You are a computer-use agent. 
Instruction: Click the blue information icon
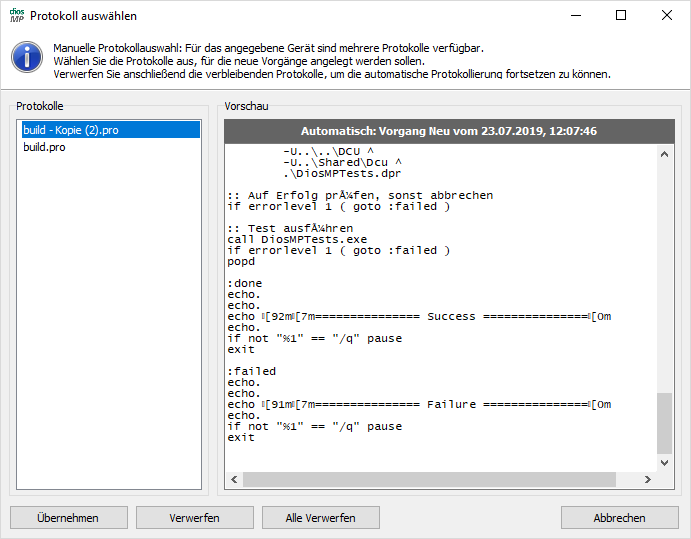point(27,57)
